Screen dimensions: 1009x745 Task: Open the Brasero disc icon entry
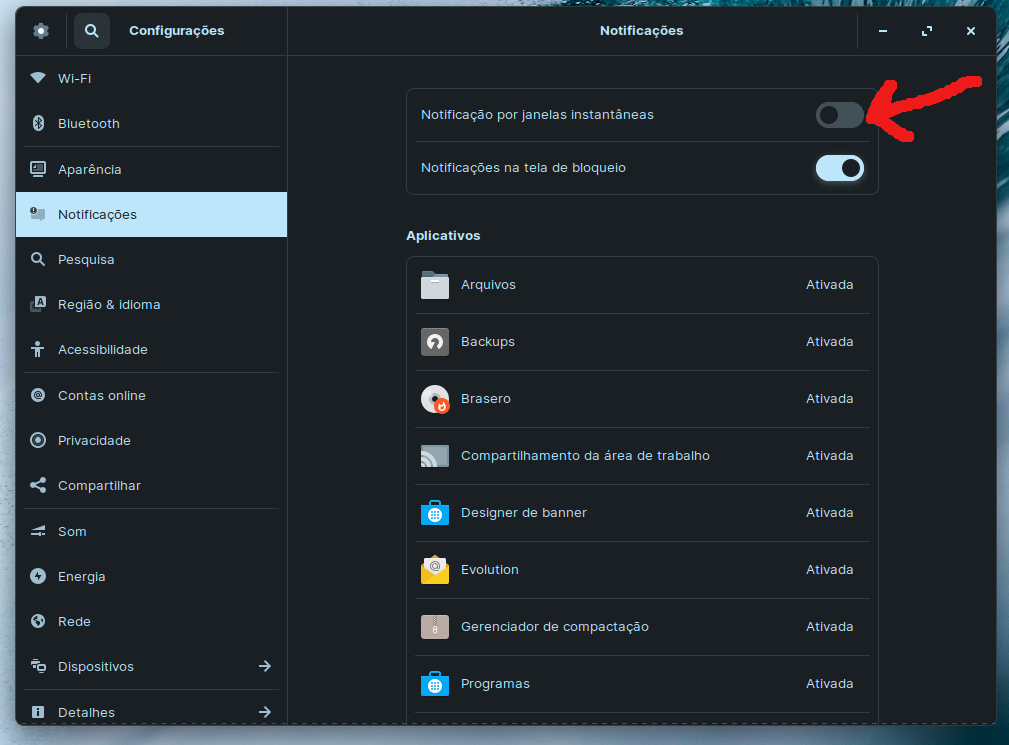click(435, 399)
